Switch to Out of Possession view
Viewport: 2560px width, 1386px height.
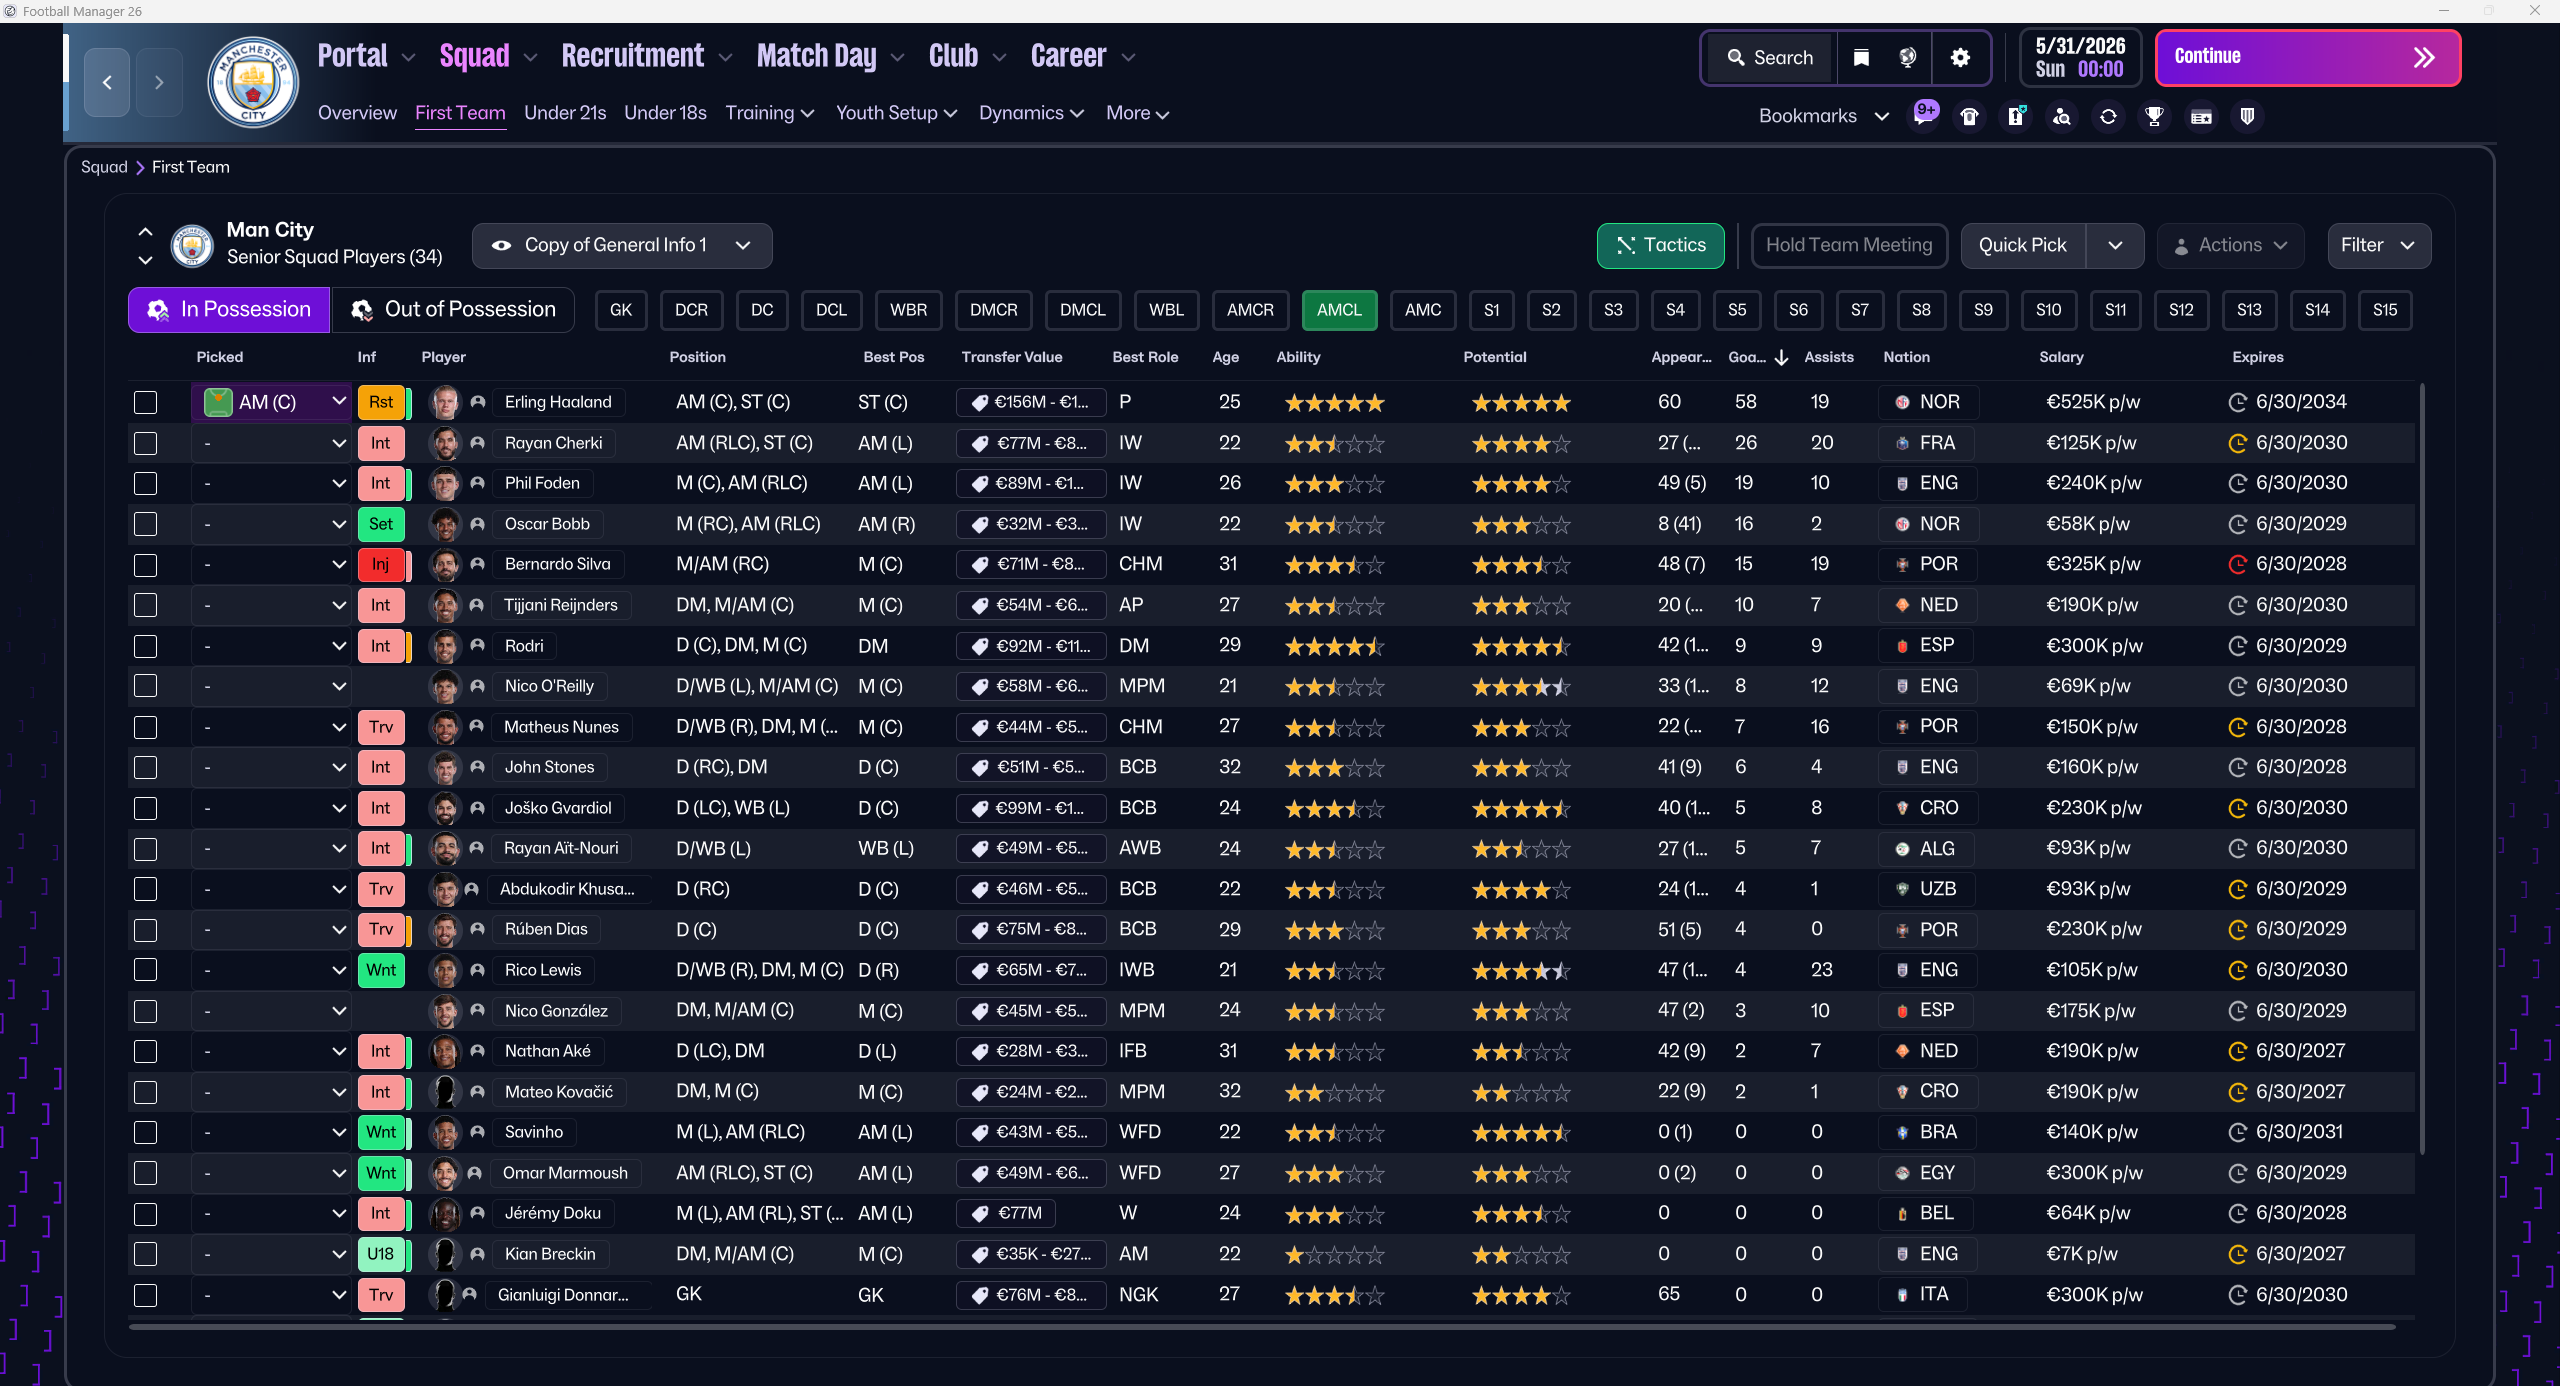(x=454, y=310)
